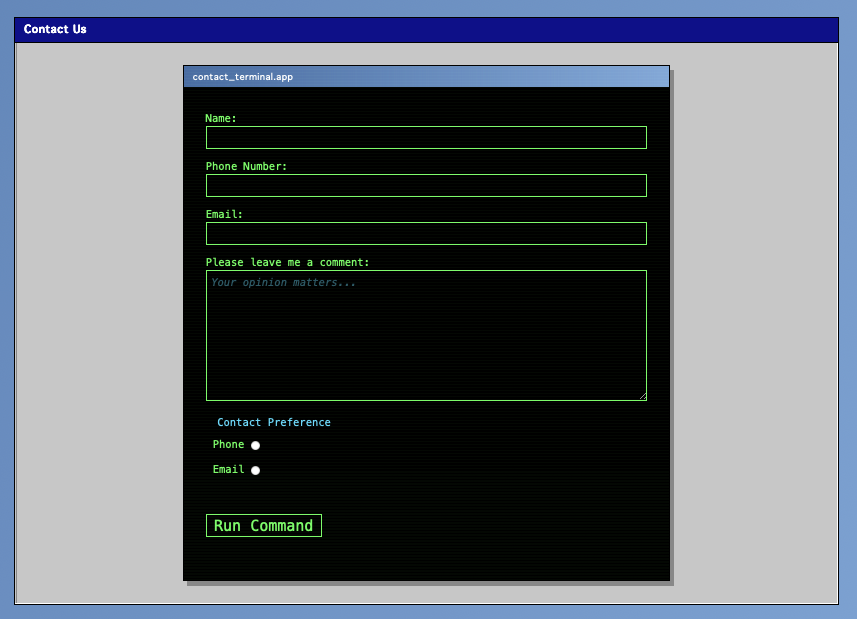
Task: Click the 'Email:' label above its input
Action: (224, 215)
